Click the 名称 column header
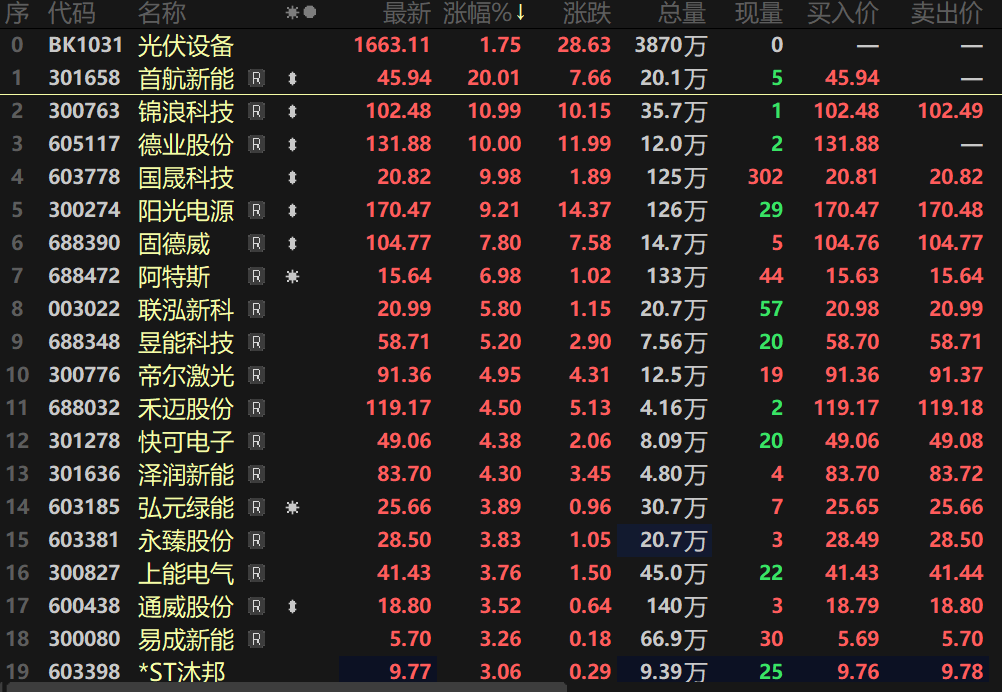This screenshot has width=1002, height=692. click(162, 13)
